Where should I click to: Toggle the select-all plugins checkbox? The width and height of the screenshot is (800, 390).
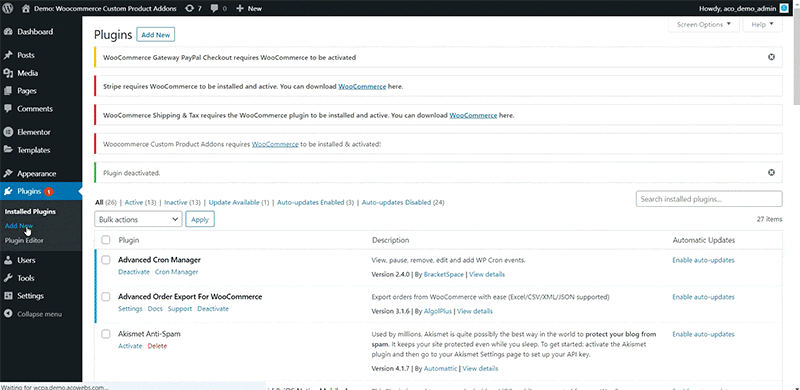point(106,240)
